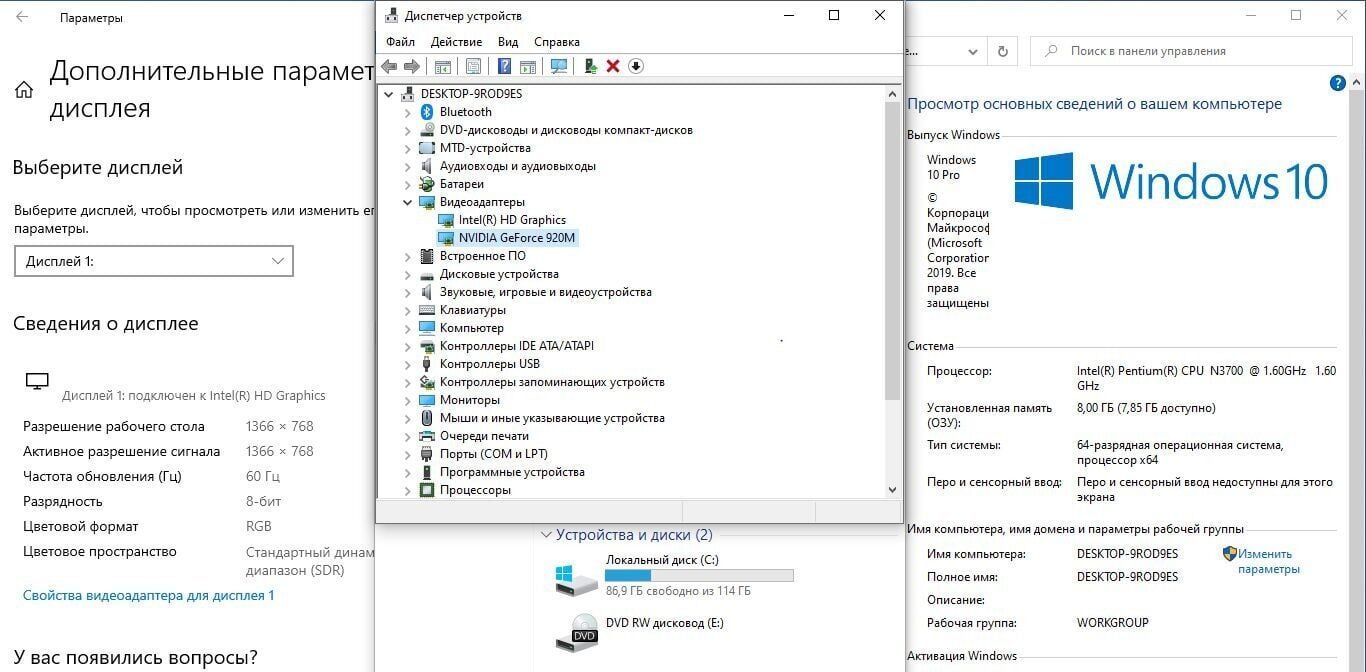Image resolution: width=1366 pixels, height=672 pixels.
Task: Open Свойства видеоадаптера для дисплея 1 link
Action: [x=148, y=595]
